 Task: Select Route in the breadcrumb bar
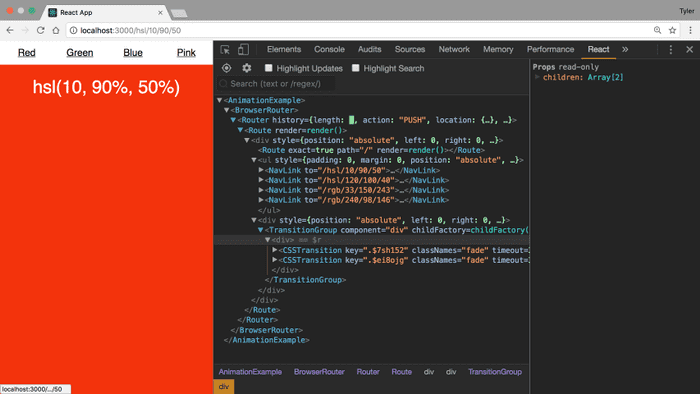pyautogui.click(x=402, y=372)
